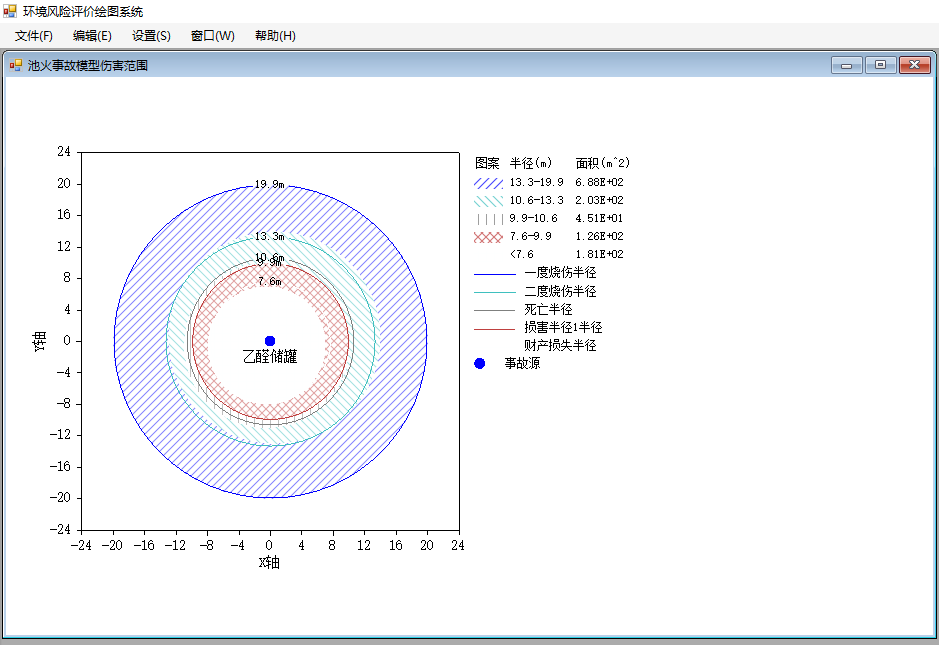Click the 一度烧伤半径 legend text

561,273
